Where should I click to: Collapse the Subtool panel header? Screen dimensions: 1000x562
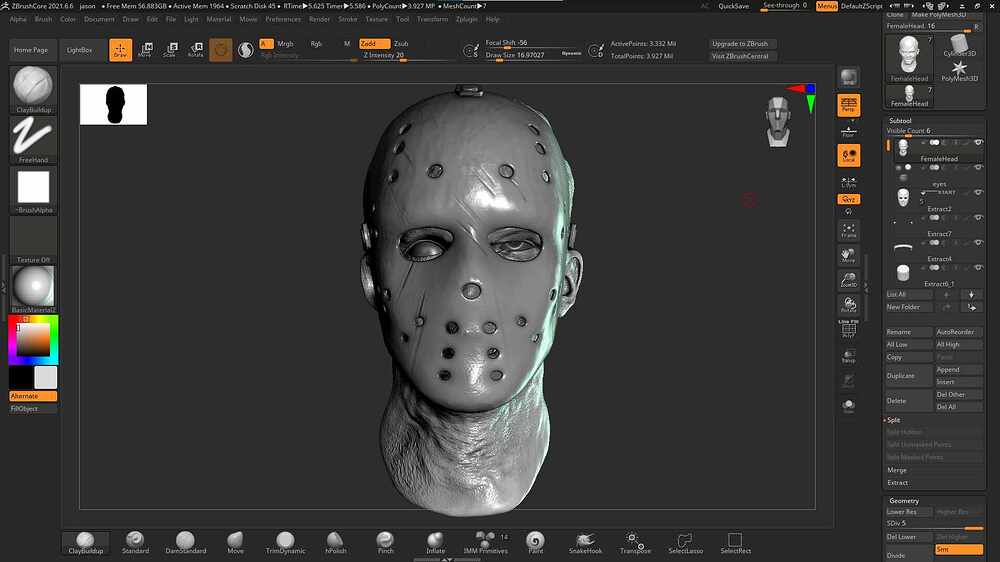point(901,121)
